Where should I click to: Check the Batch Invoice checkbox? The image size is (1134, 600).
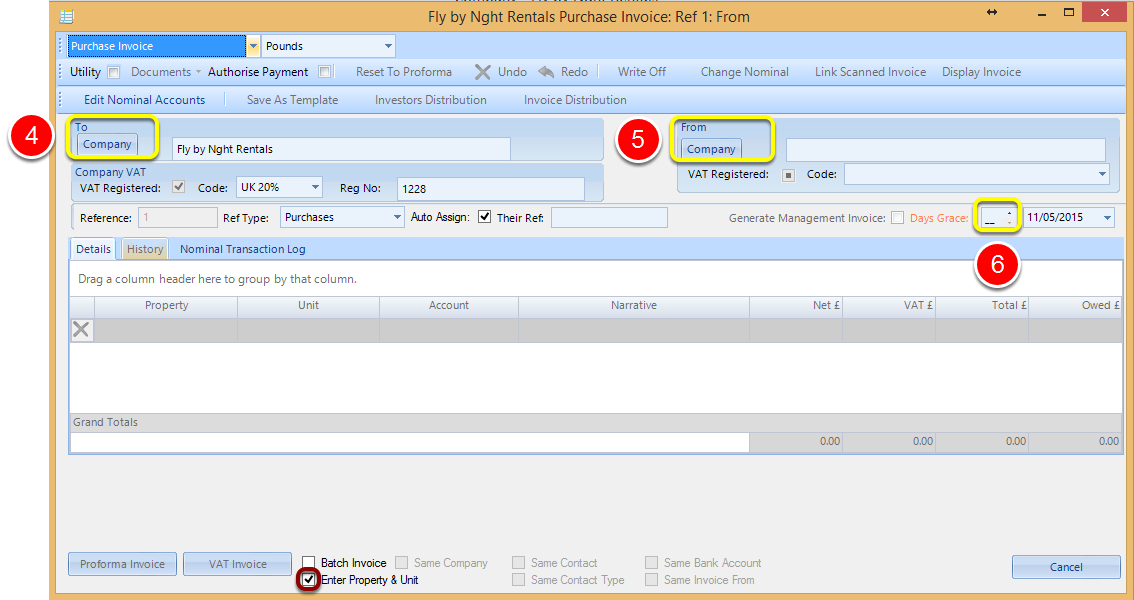309,562
